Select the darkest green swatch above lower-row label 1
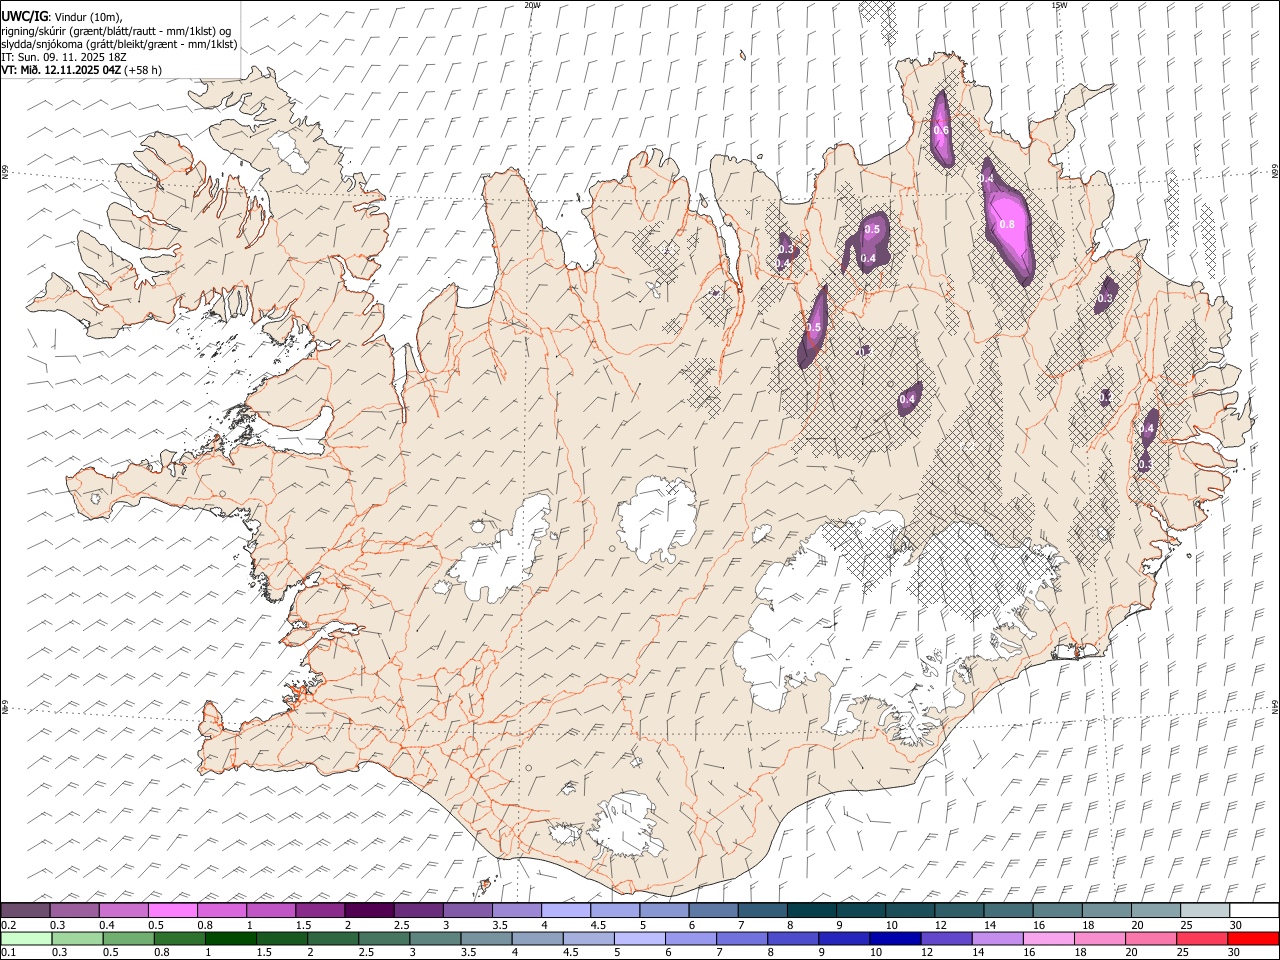1280x960 pixels. click(x=230, y=938)
